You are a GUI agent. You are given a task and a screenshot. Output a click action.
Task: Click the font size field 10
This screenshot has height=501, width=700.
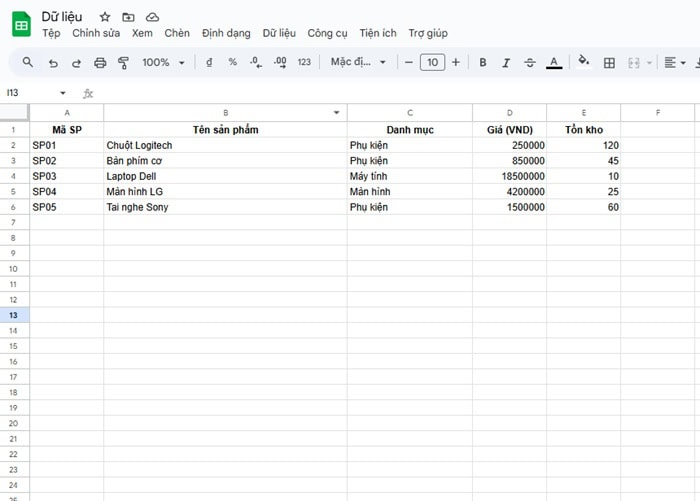(432, 63)
